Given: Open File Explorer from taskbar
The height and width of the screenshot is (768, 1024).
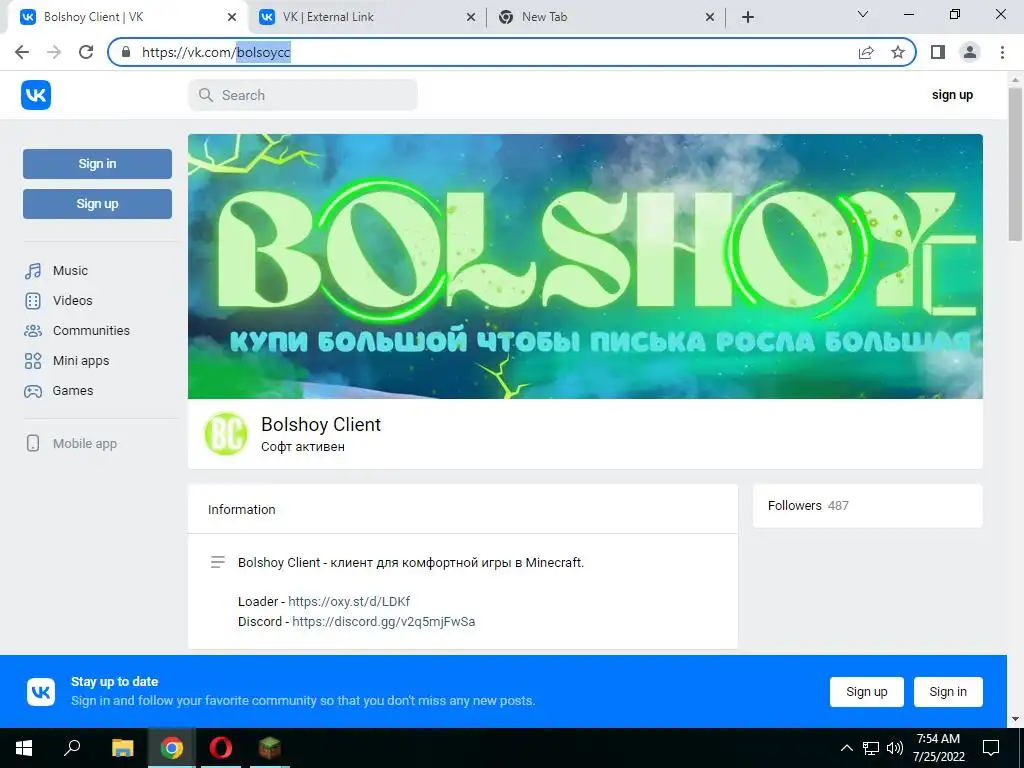Looking at the screenshot, I should click(x=122, y=748).
